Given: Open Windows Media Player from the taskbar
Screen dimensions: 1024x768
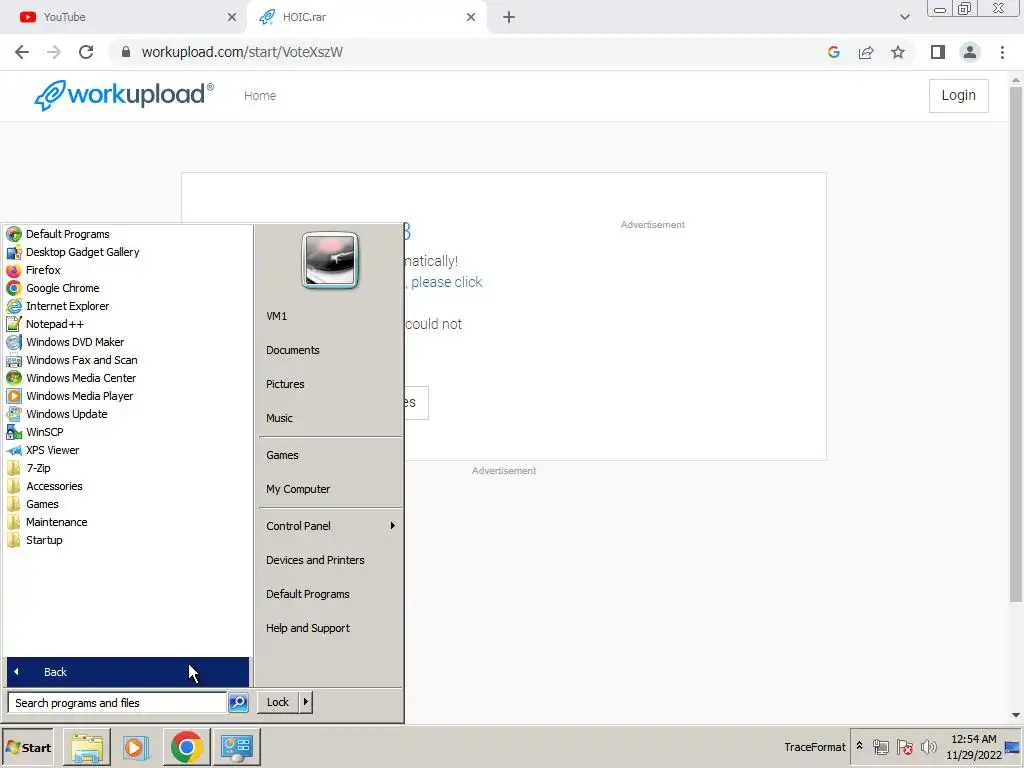Looking at the screenshot, I should coord(136,747).
